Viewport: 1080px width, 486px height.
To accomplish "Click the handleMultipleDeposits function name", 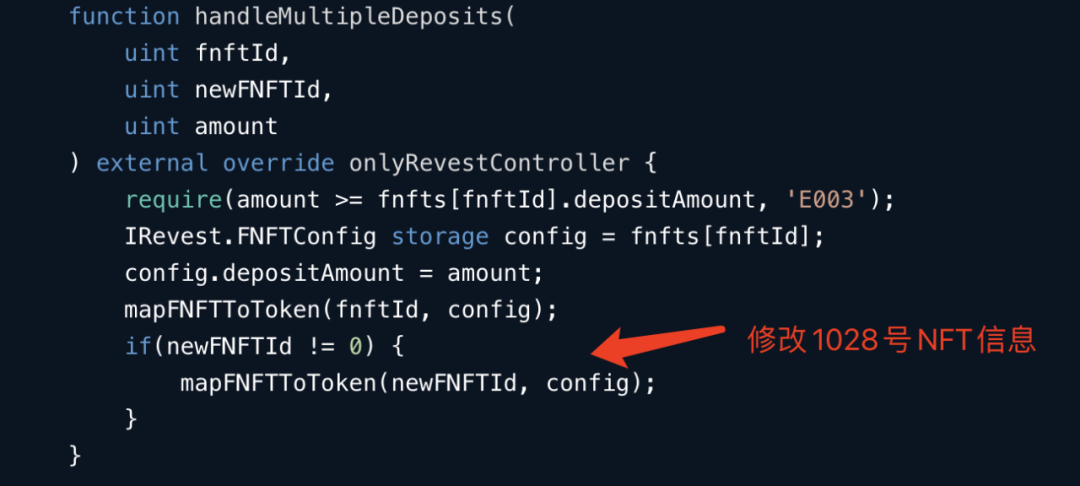I will pyautogui.click(x=350, y=17).
